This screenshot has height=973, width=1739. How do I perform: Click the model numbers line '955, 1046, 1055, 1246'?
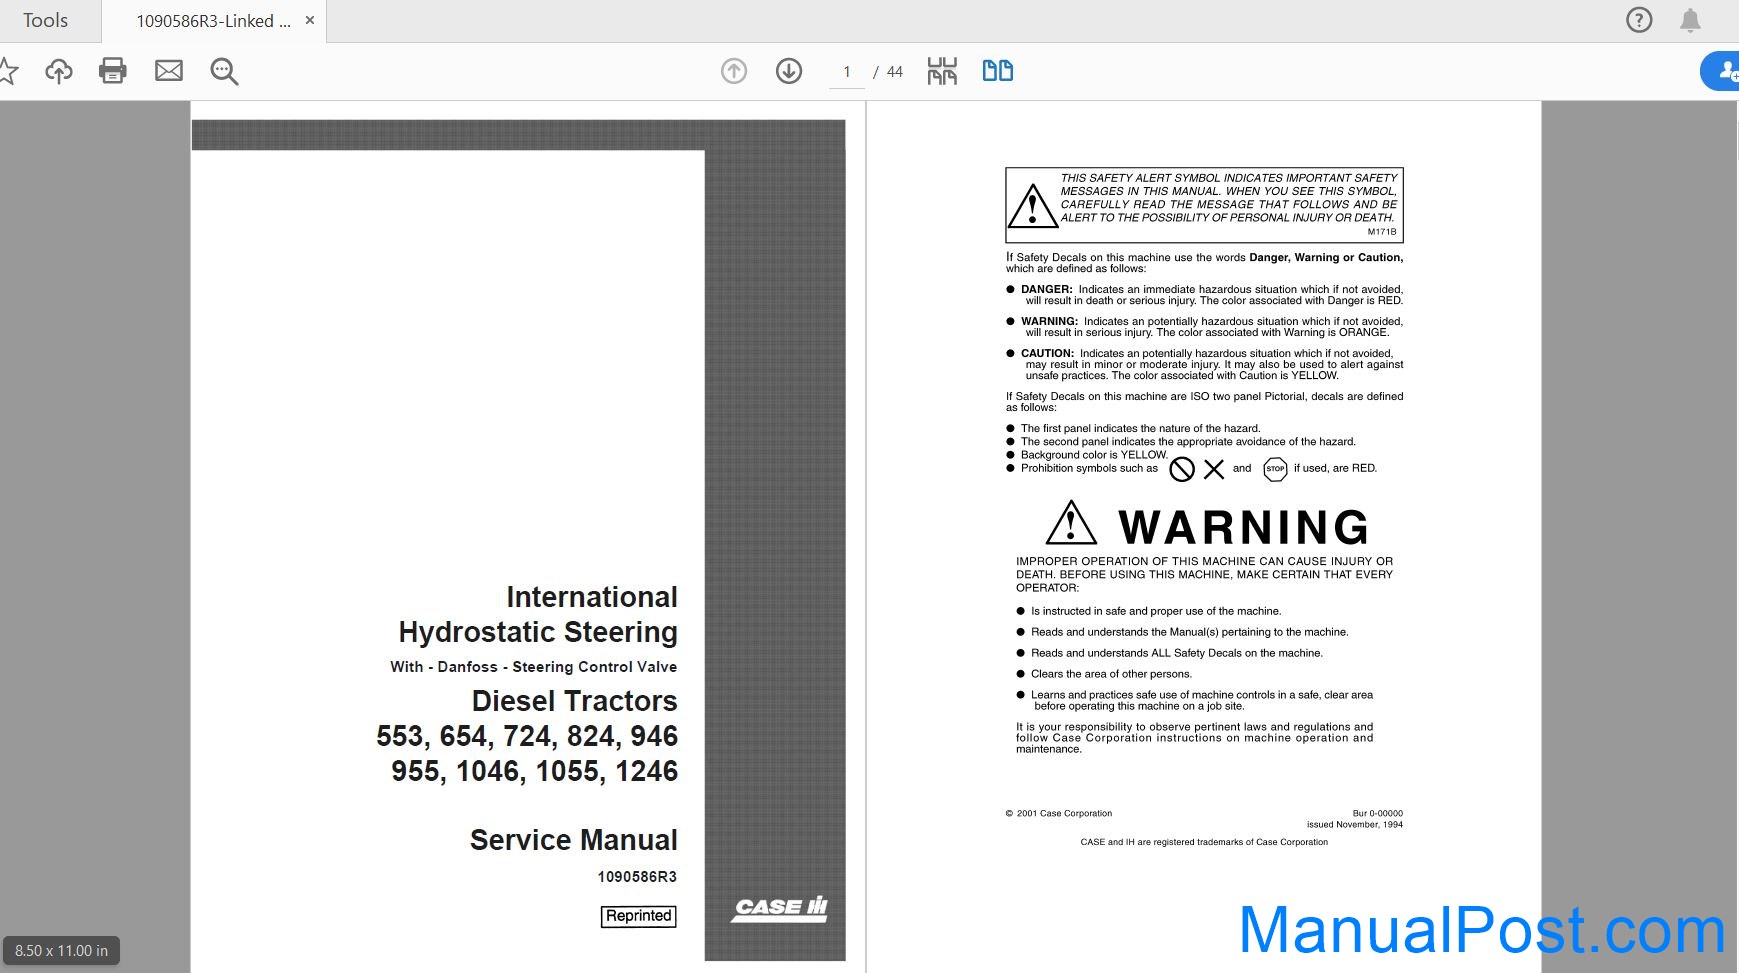tap(534, 771)
